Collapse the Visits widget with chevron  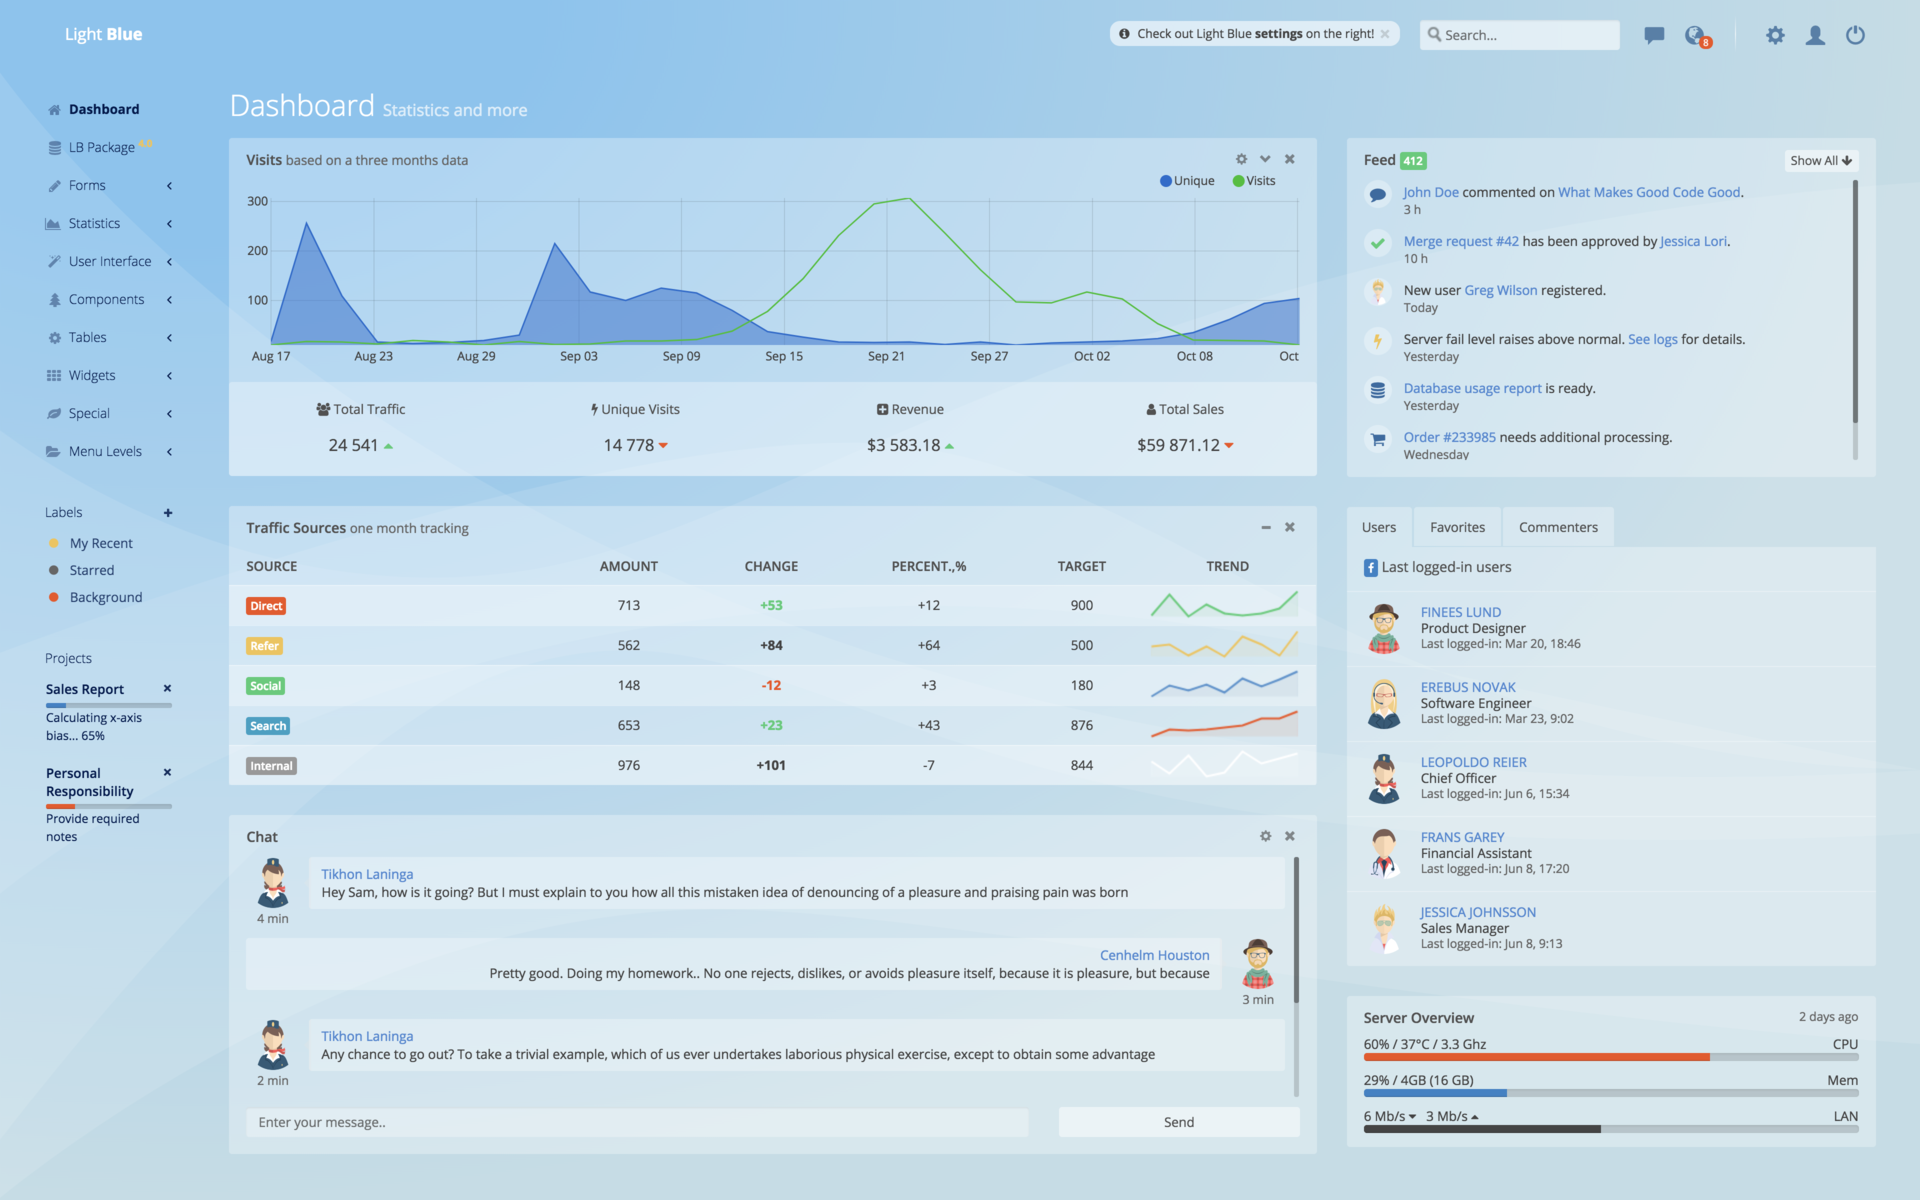coord(1265,159)
